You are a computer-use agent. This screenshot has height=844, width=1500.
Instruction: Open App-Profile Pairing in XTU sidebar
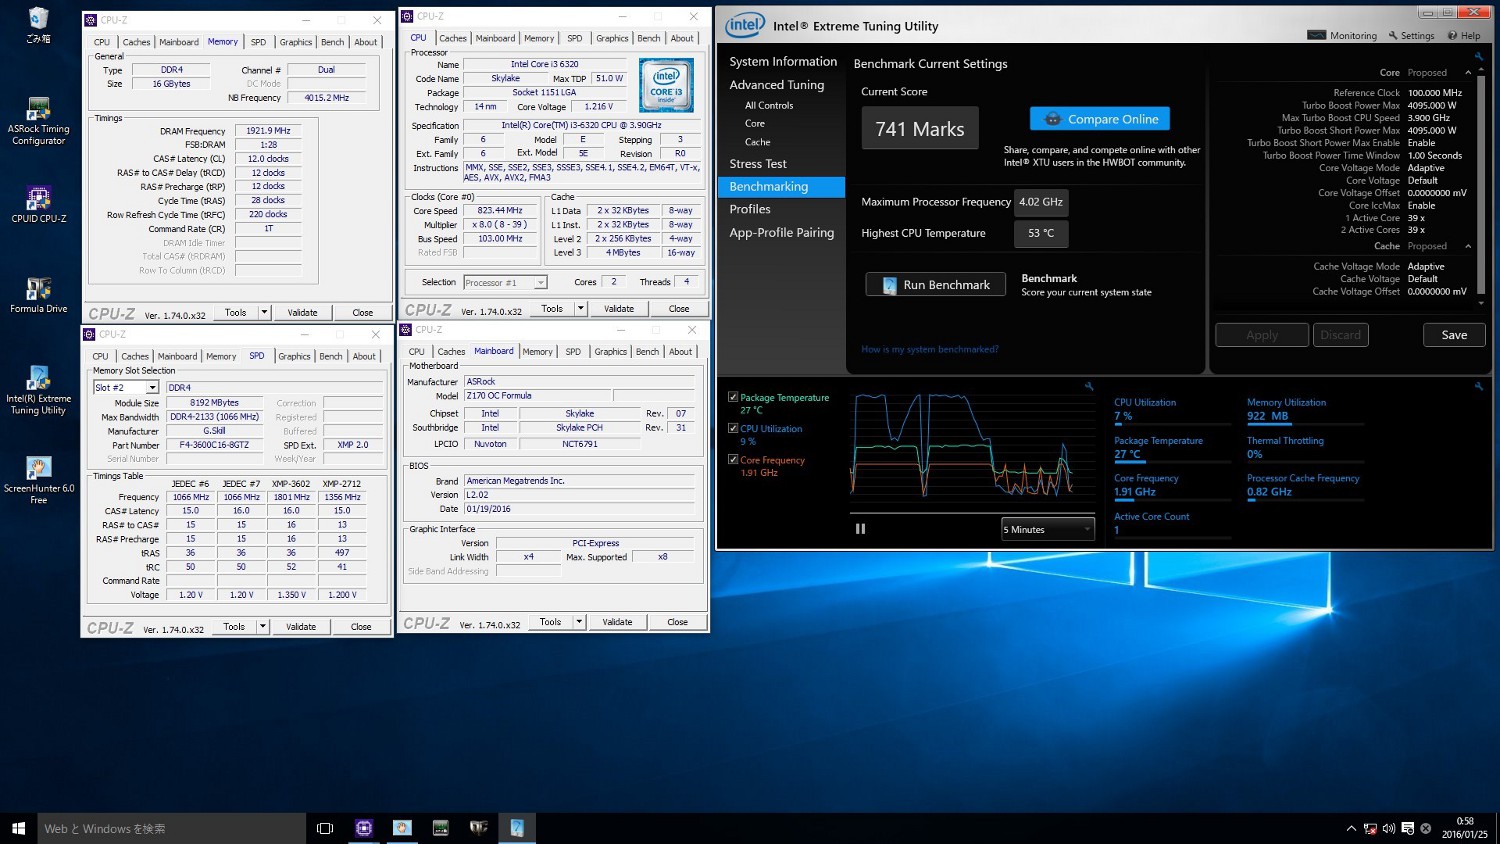782,232
